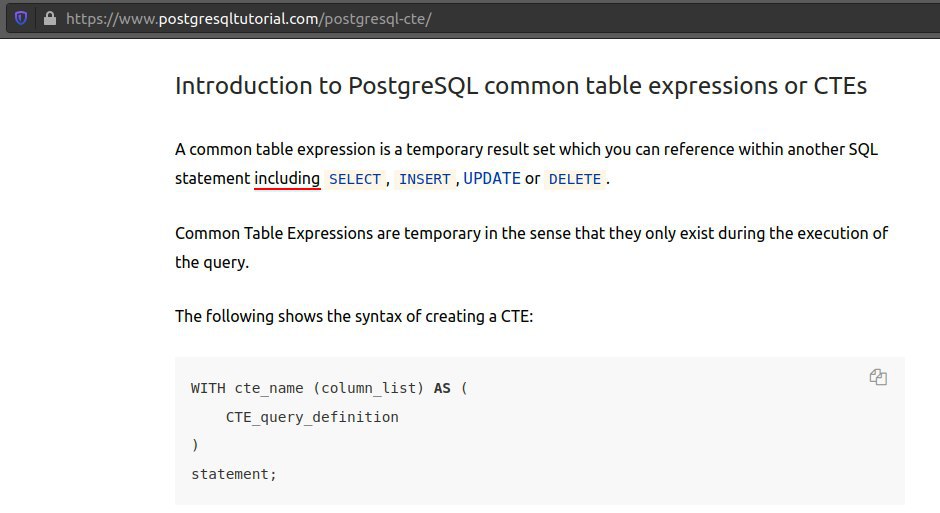940x513 pixels.
Task: Click the sentence "The following shows the syntax of creating a CTE:"
Action: coord(354,316)
